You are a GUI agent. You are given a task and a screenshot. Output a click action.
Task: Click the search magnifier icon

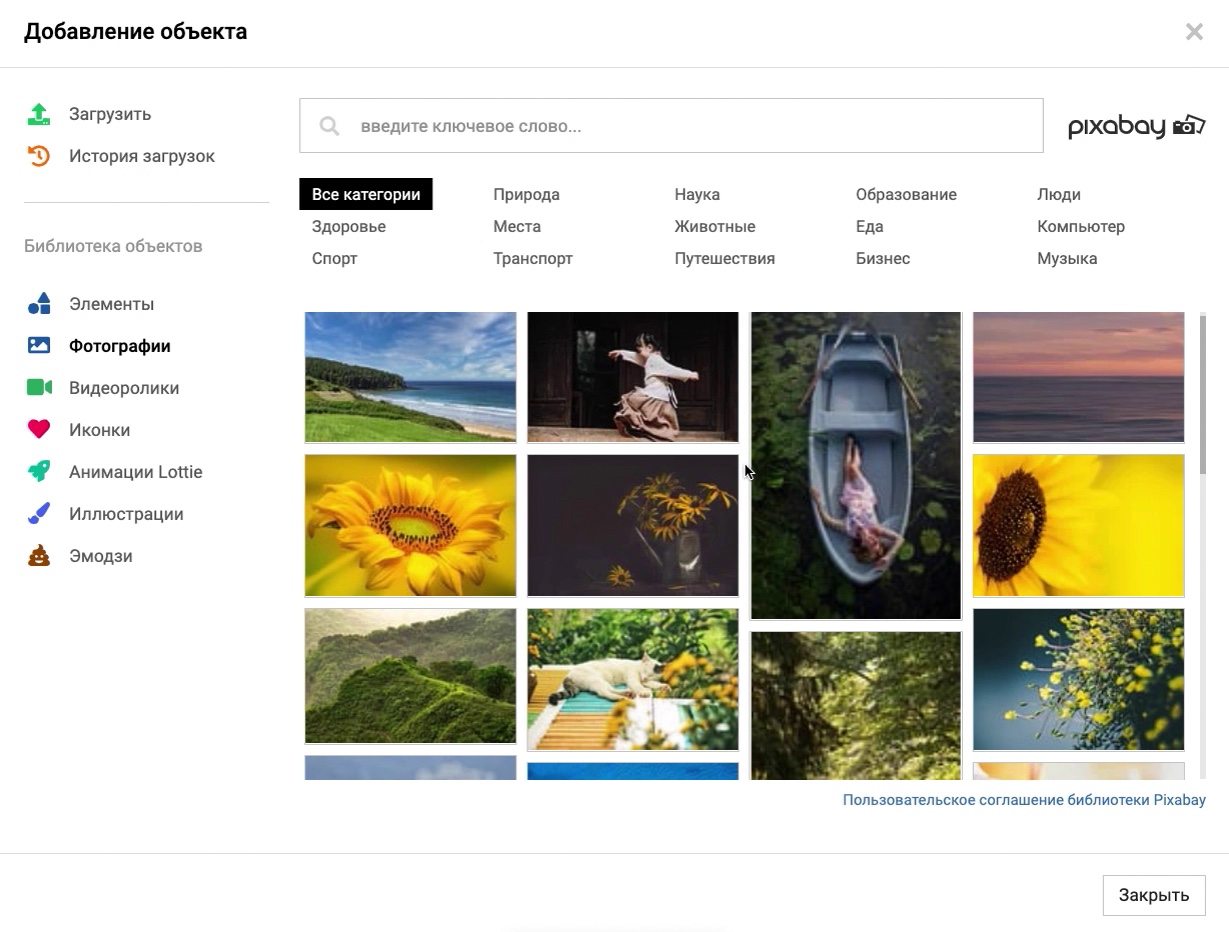pyautogui.click(x=329, y=126)
